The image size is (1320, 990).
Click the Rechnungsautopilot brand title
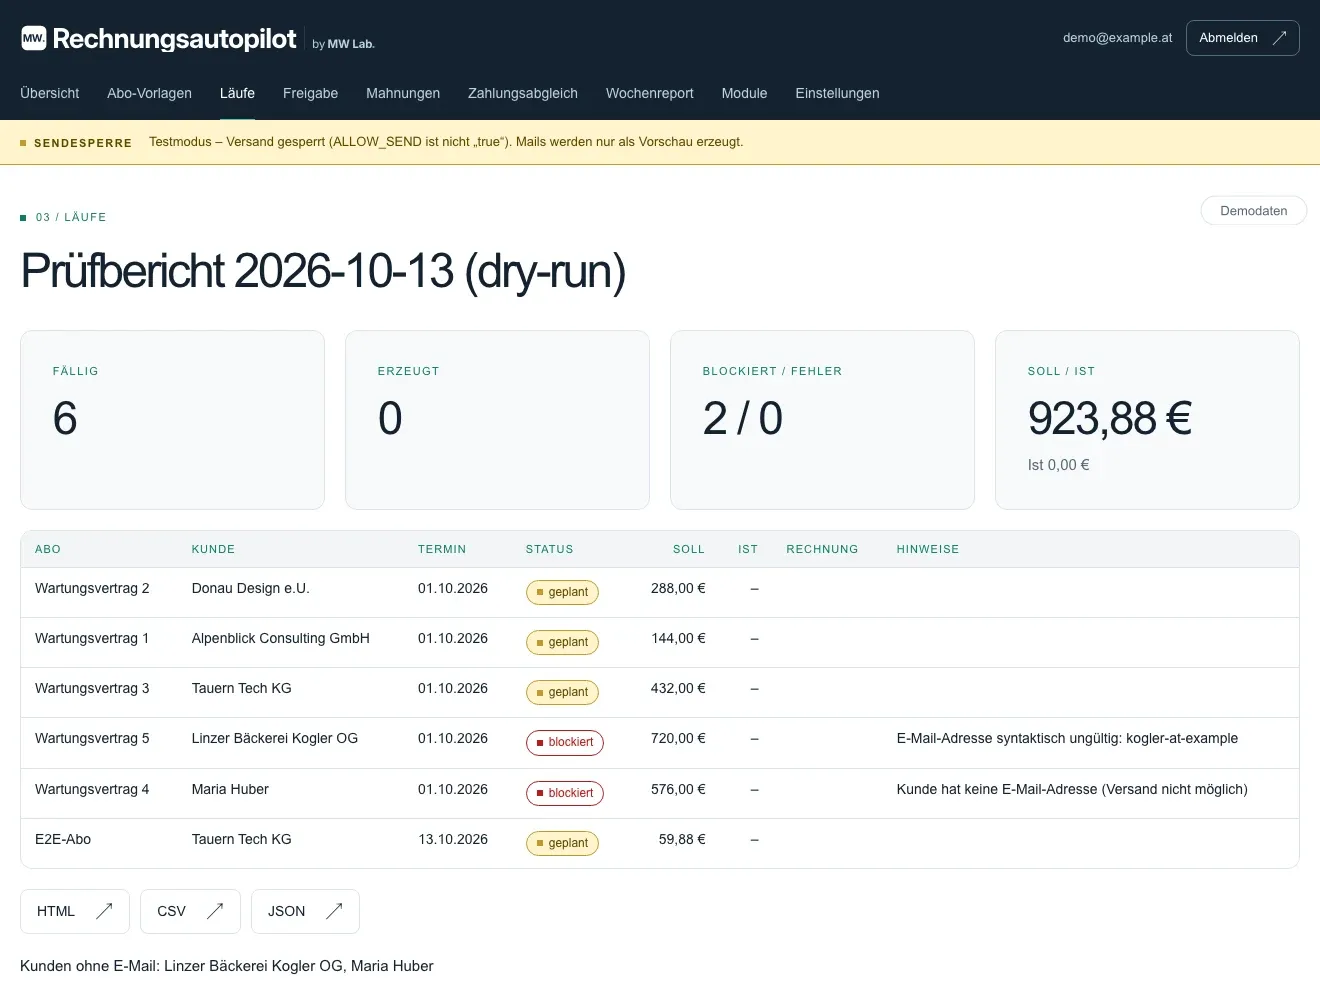click(174, 38)
